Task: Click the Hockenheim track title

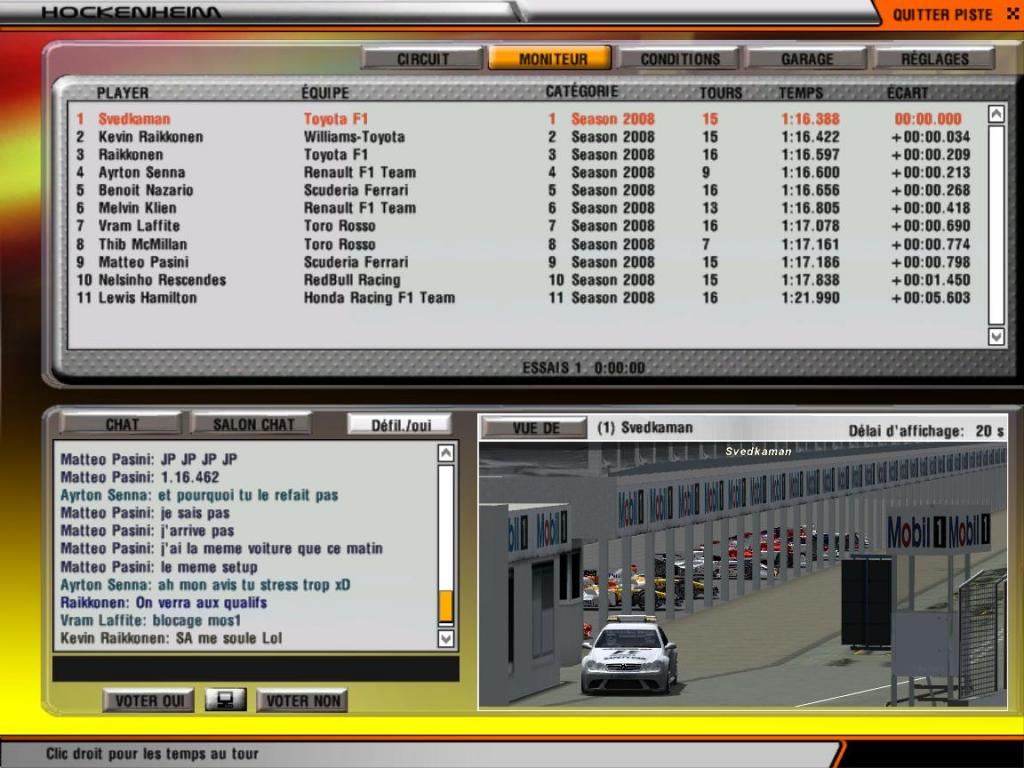Action: point(131,12)
